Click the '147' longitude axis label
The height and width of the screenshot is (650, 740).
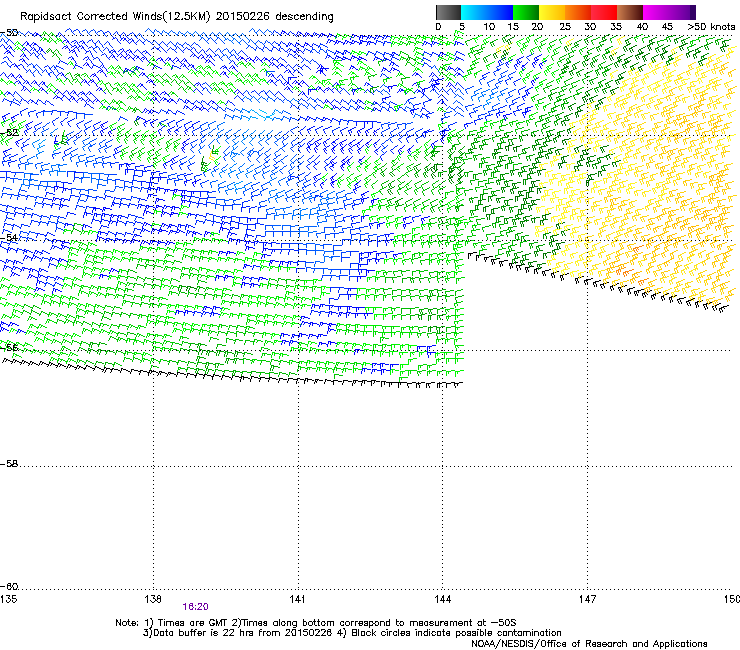[x=587, y=599]
